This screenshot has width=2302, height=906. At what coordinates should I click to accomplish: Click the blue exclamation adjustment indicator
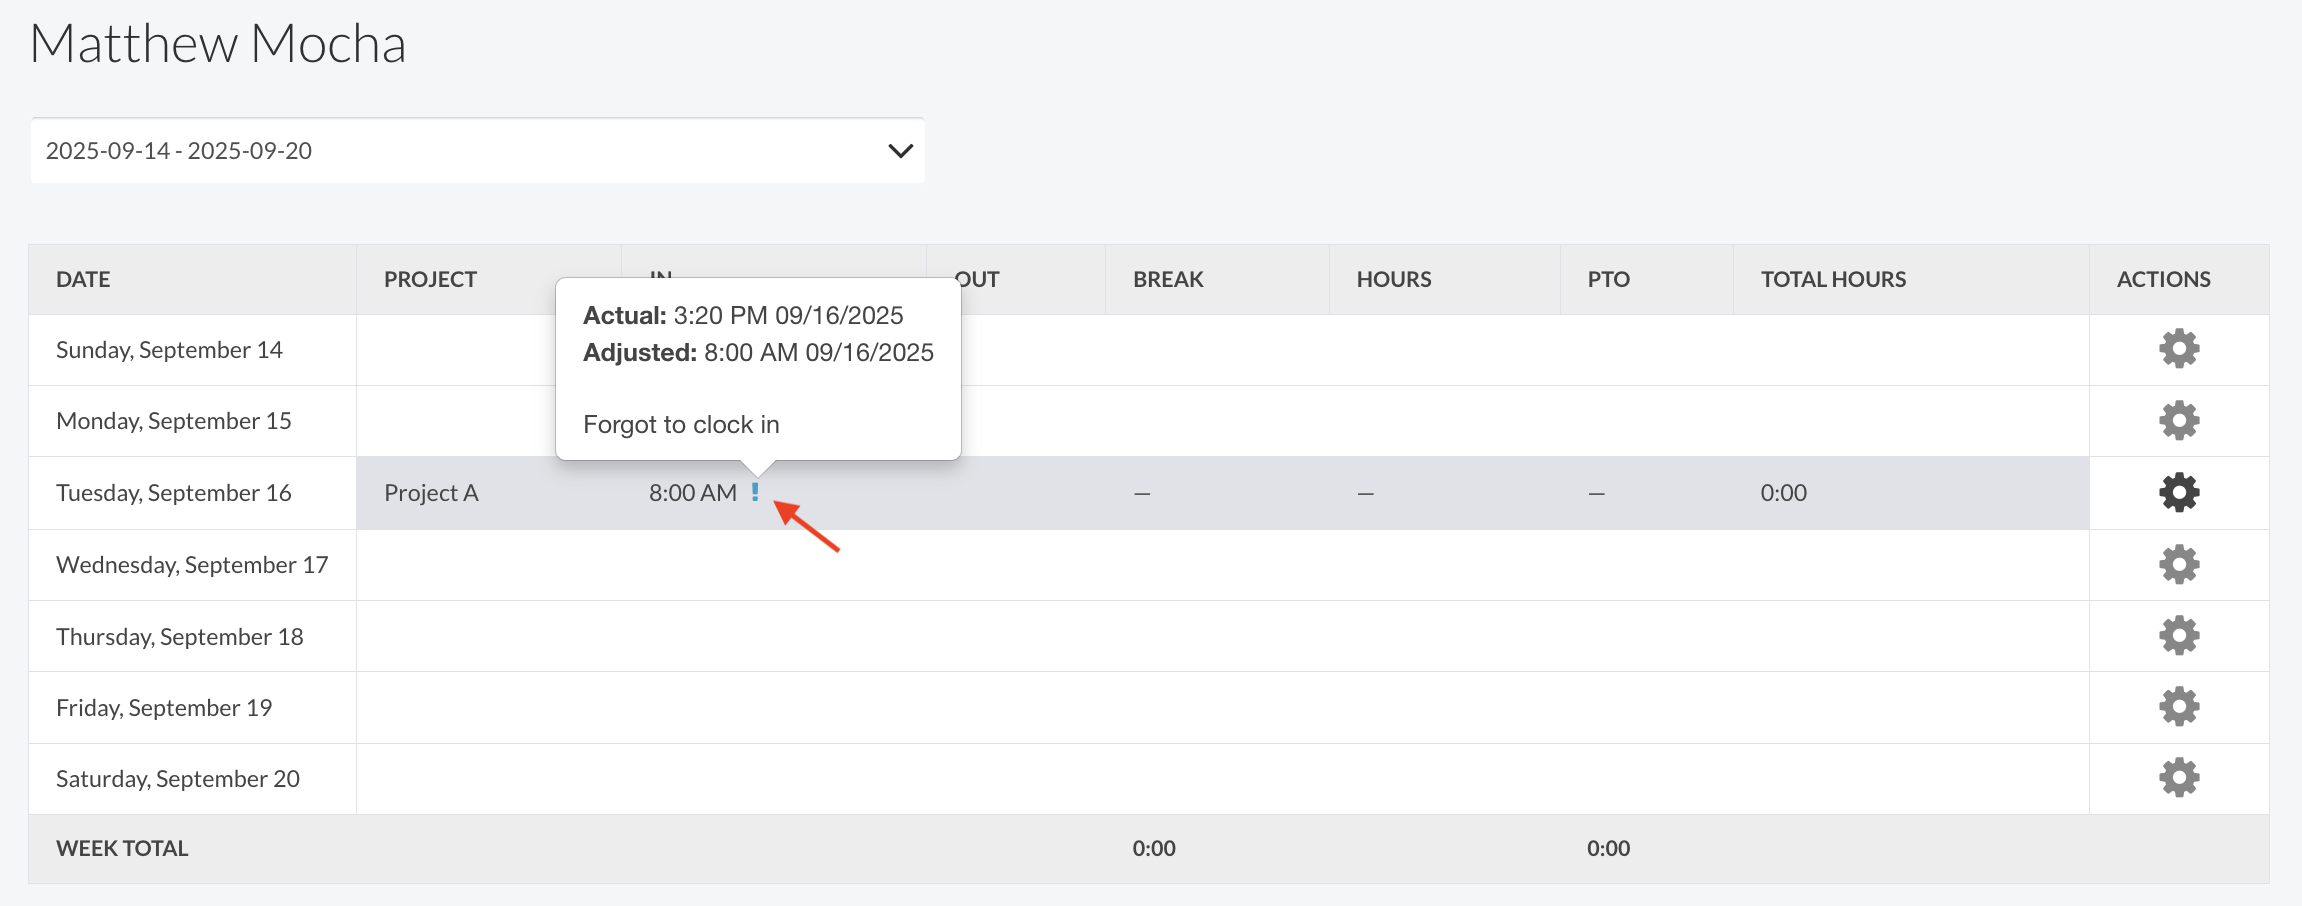(x=755, y=492)
